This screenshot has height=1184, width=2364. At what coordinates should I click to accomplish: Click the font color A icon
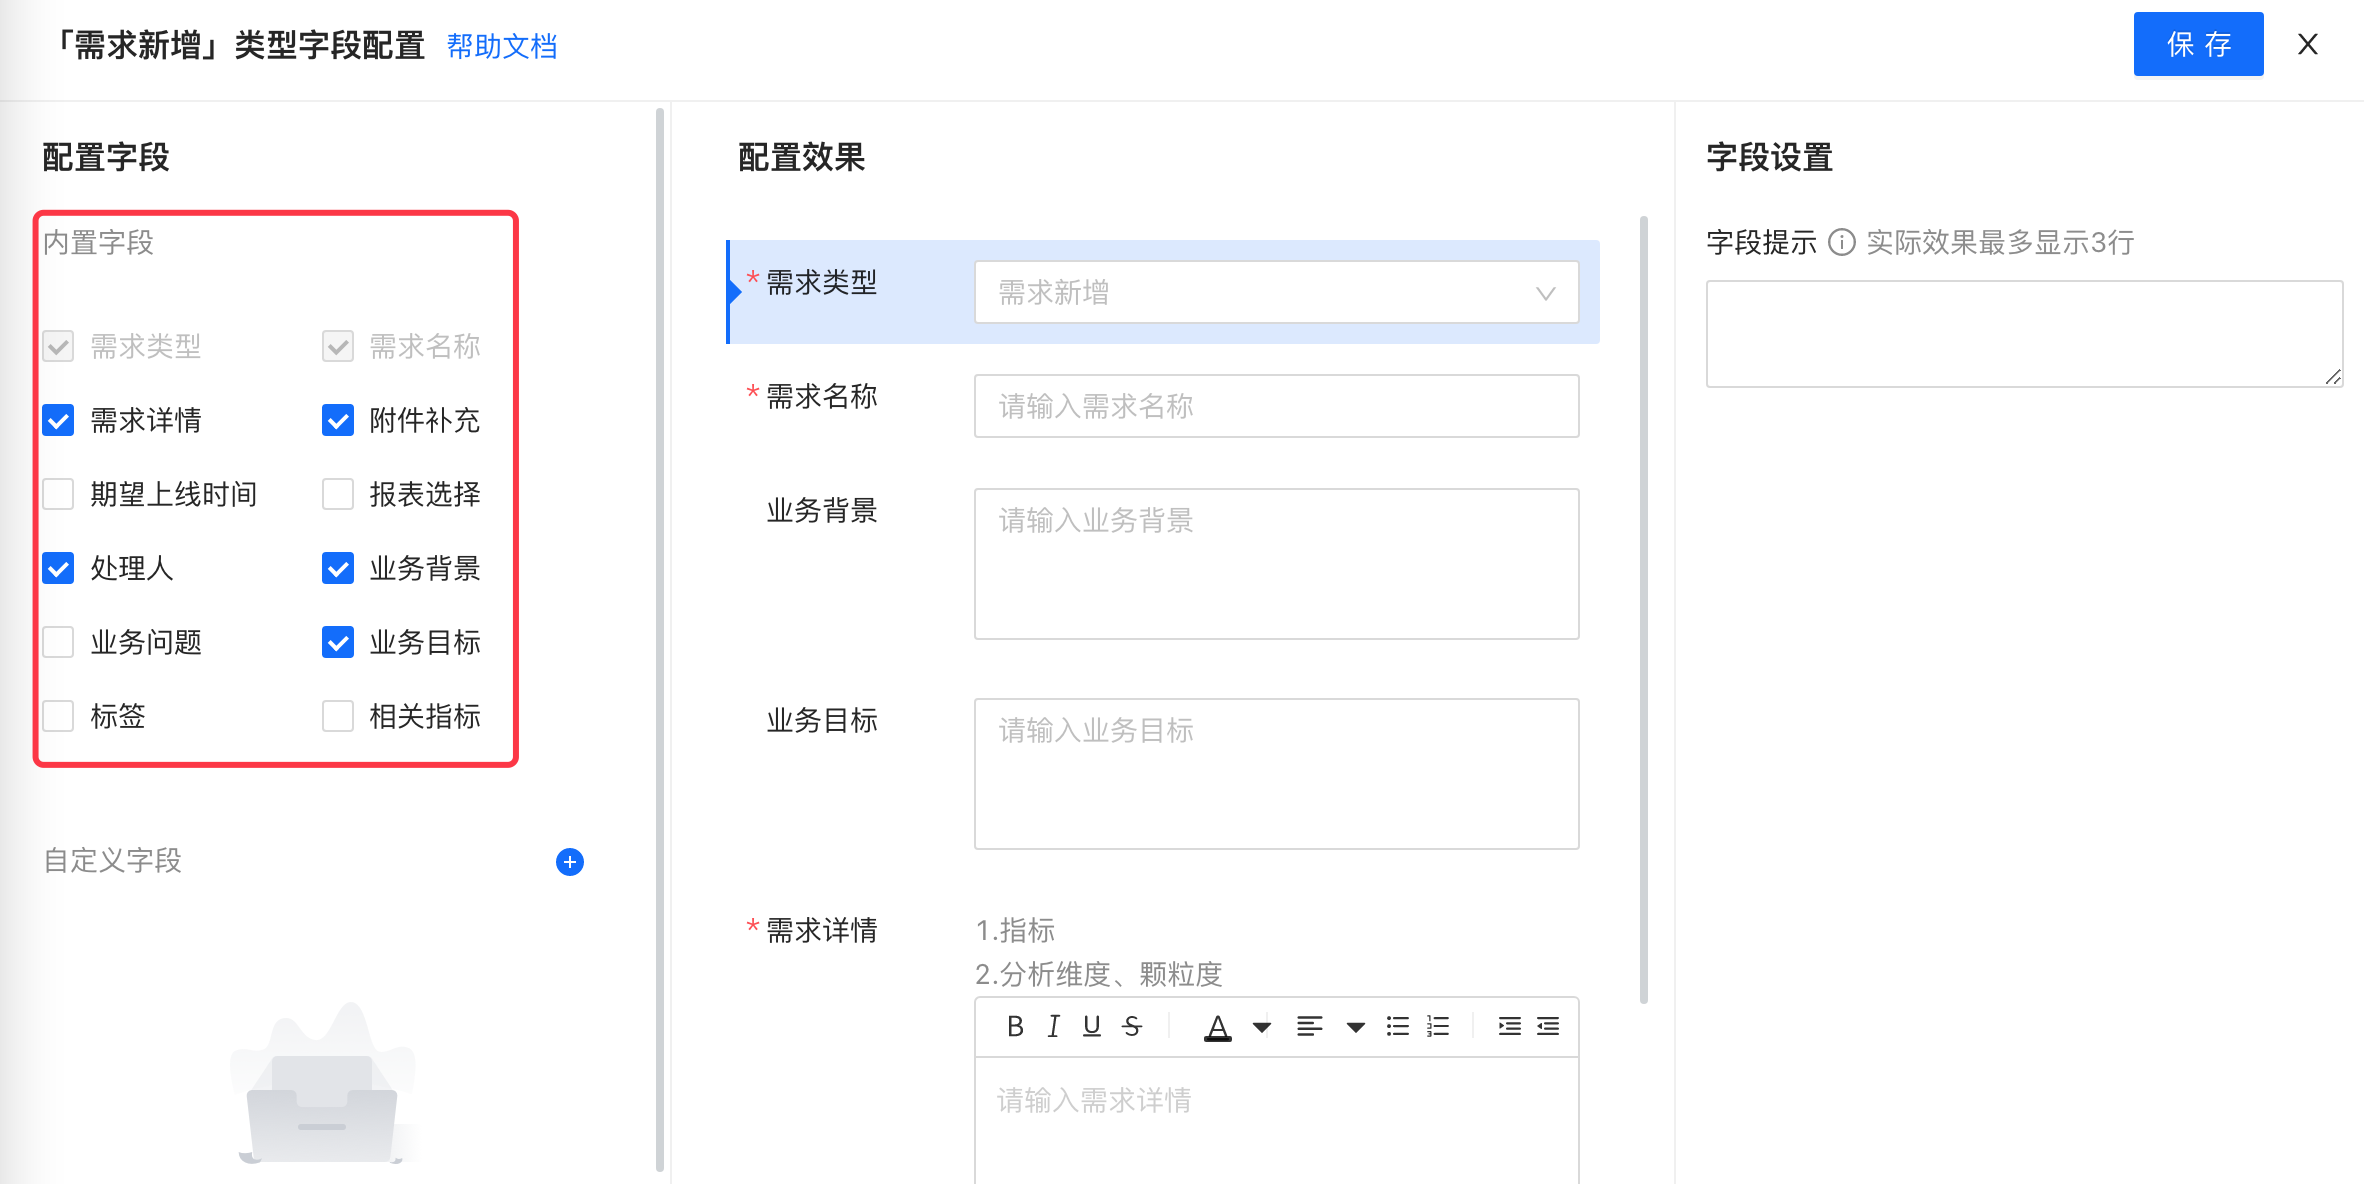(x=1217, y=1026)
